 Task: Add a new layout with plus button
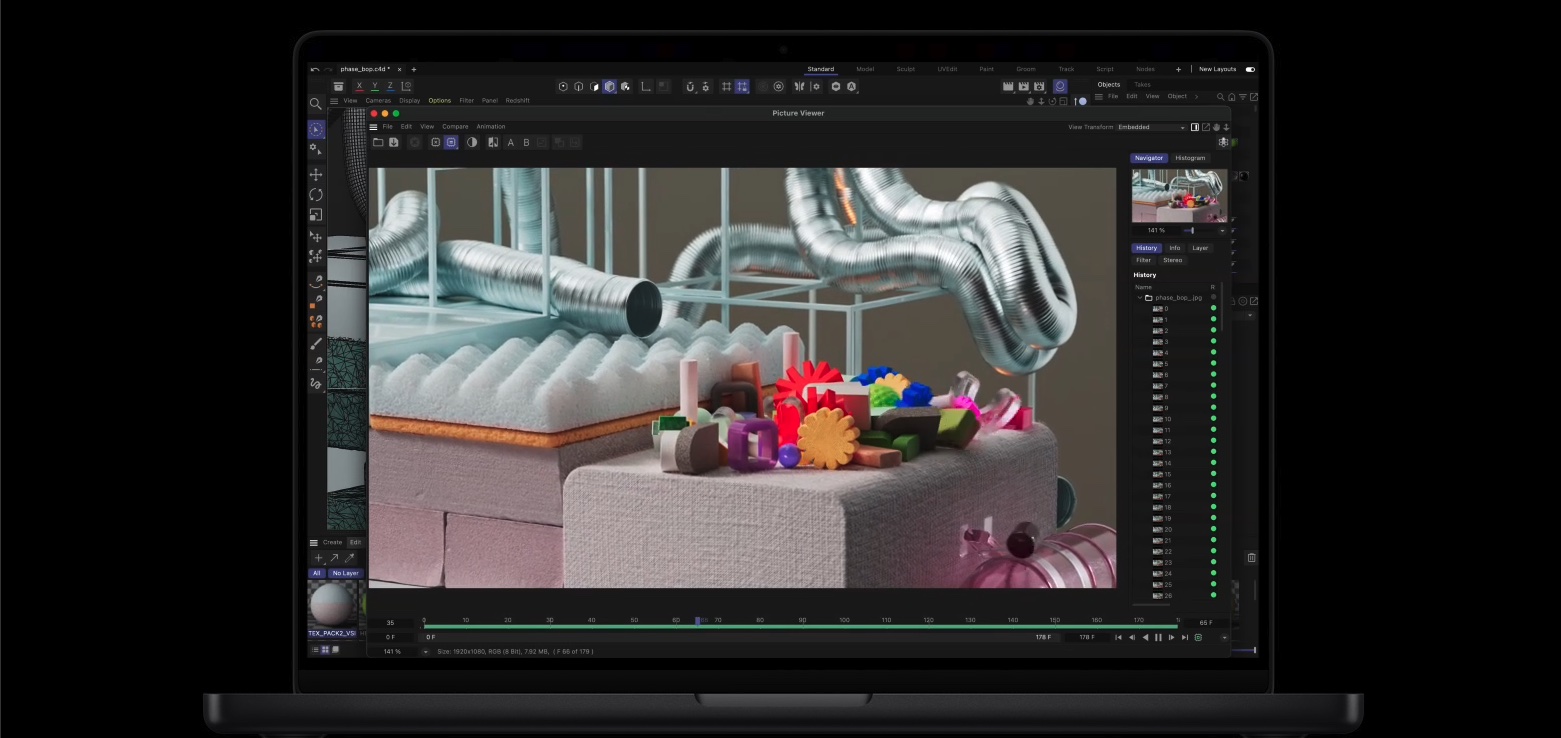(x=1178, y=69)
